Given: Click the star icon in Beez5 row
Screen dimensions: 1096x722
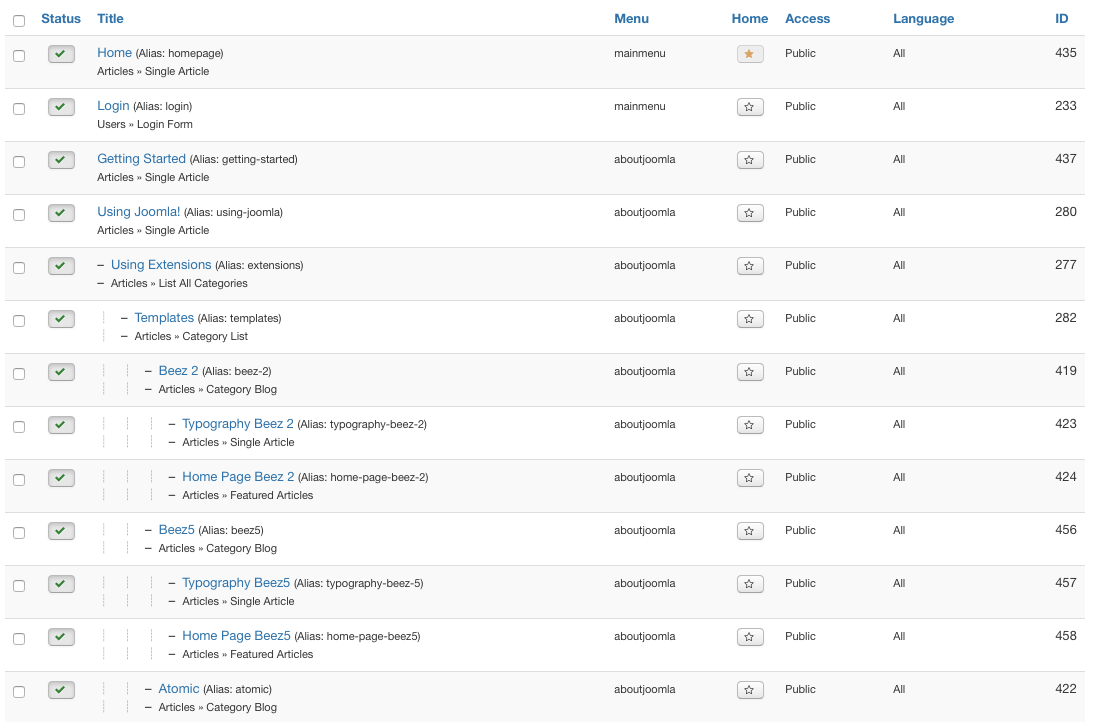Looking at the screenshot, I should pos(749,531).
